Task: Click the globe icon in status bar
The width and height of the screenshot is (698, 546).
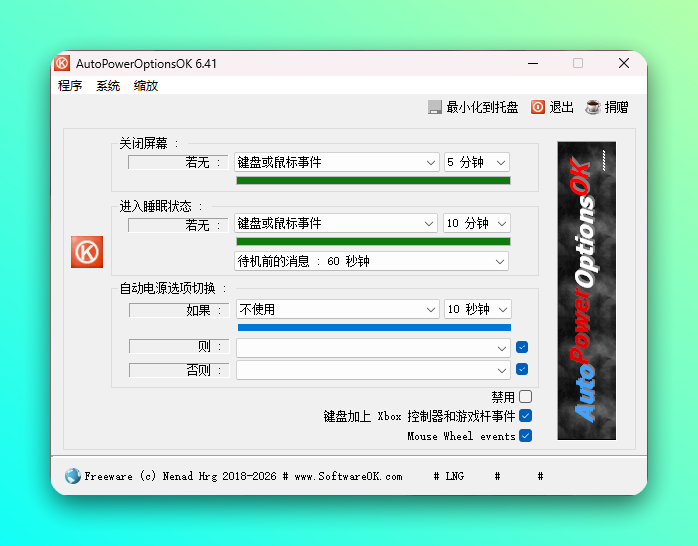Action: pos(72,476)
